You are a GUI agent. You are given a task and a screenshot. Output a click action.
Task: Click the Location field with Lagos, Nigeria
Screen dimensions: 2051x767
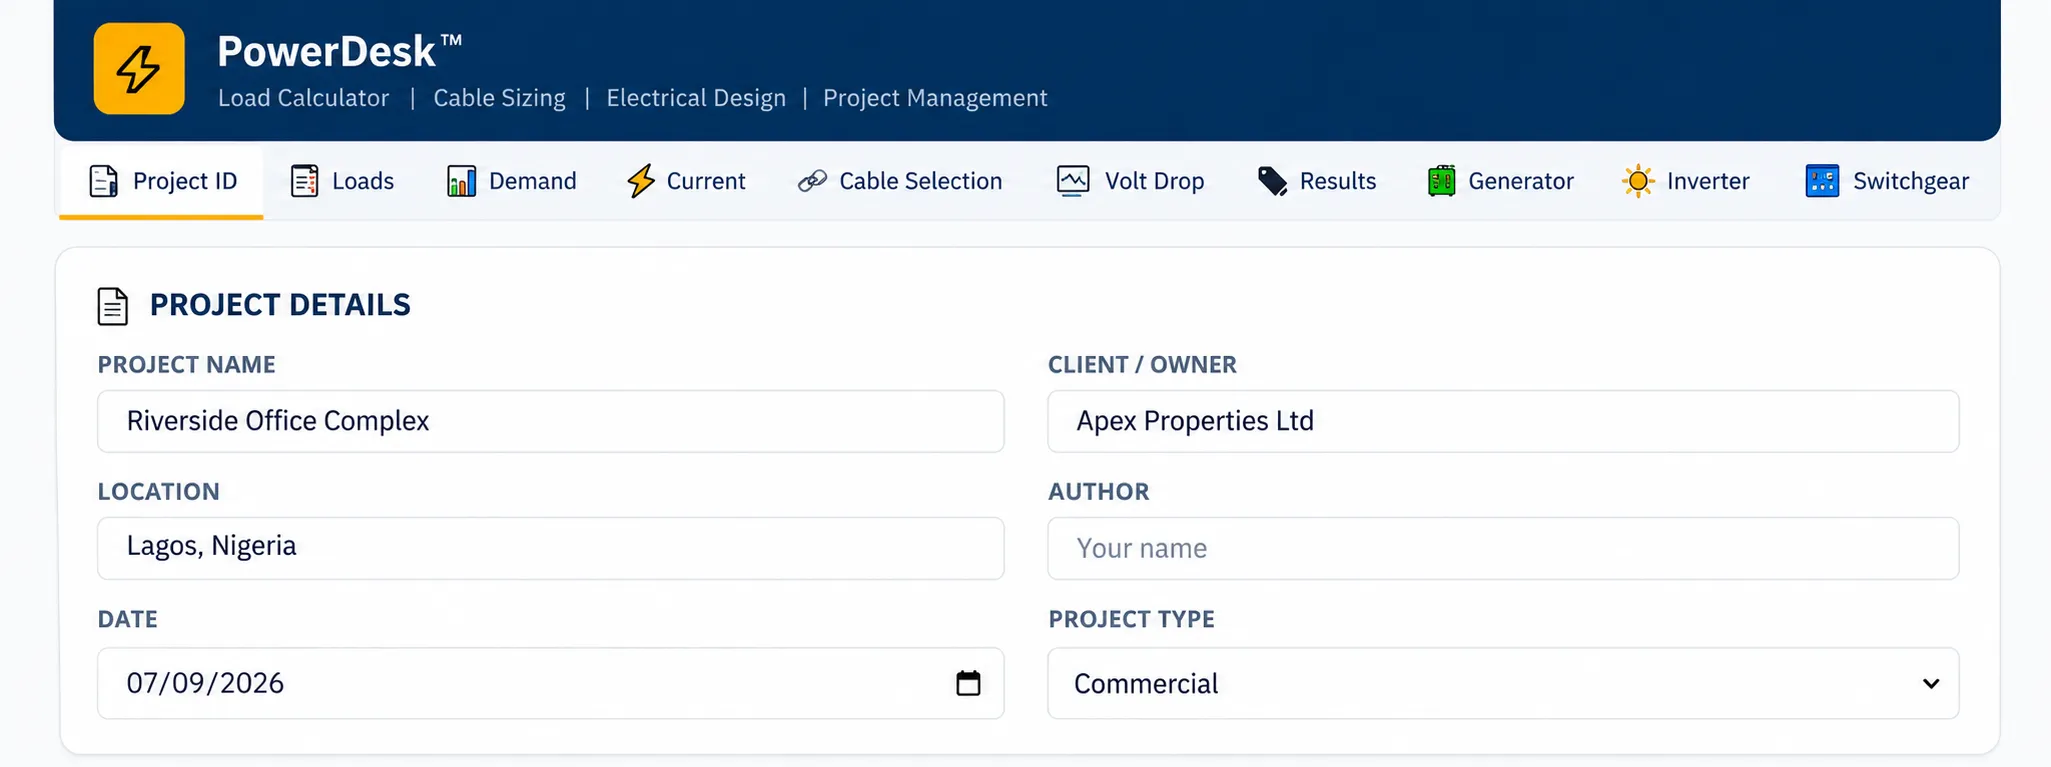tap(551, 548)
